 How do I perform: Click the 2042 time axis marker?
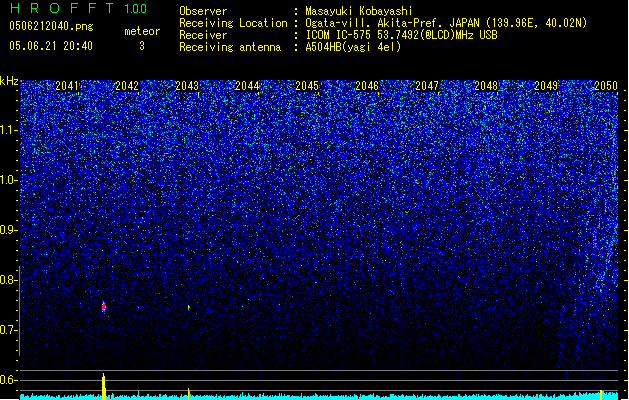(127, 86)
